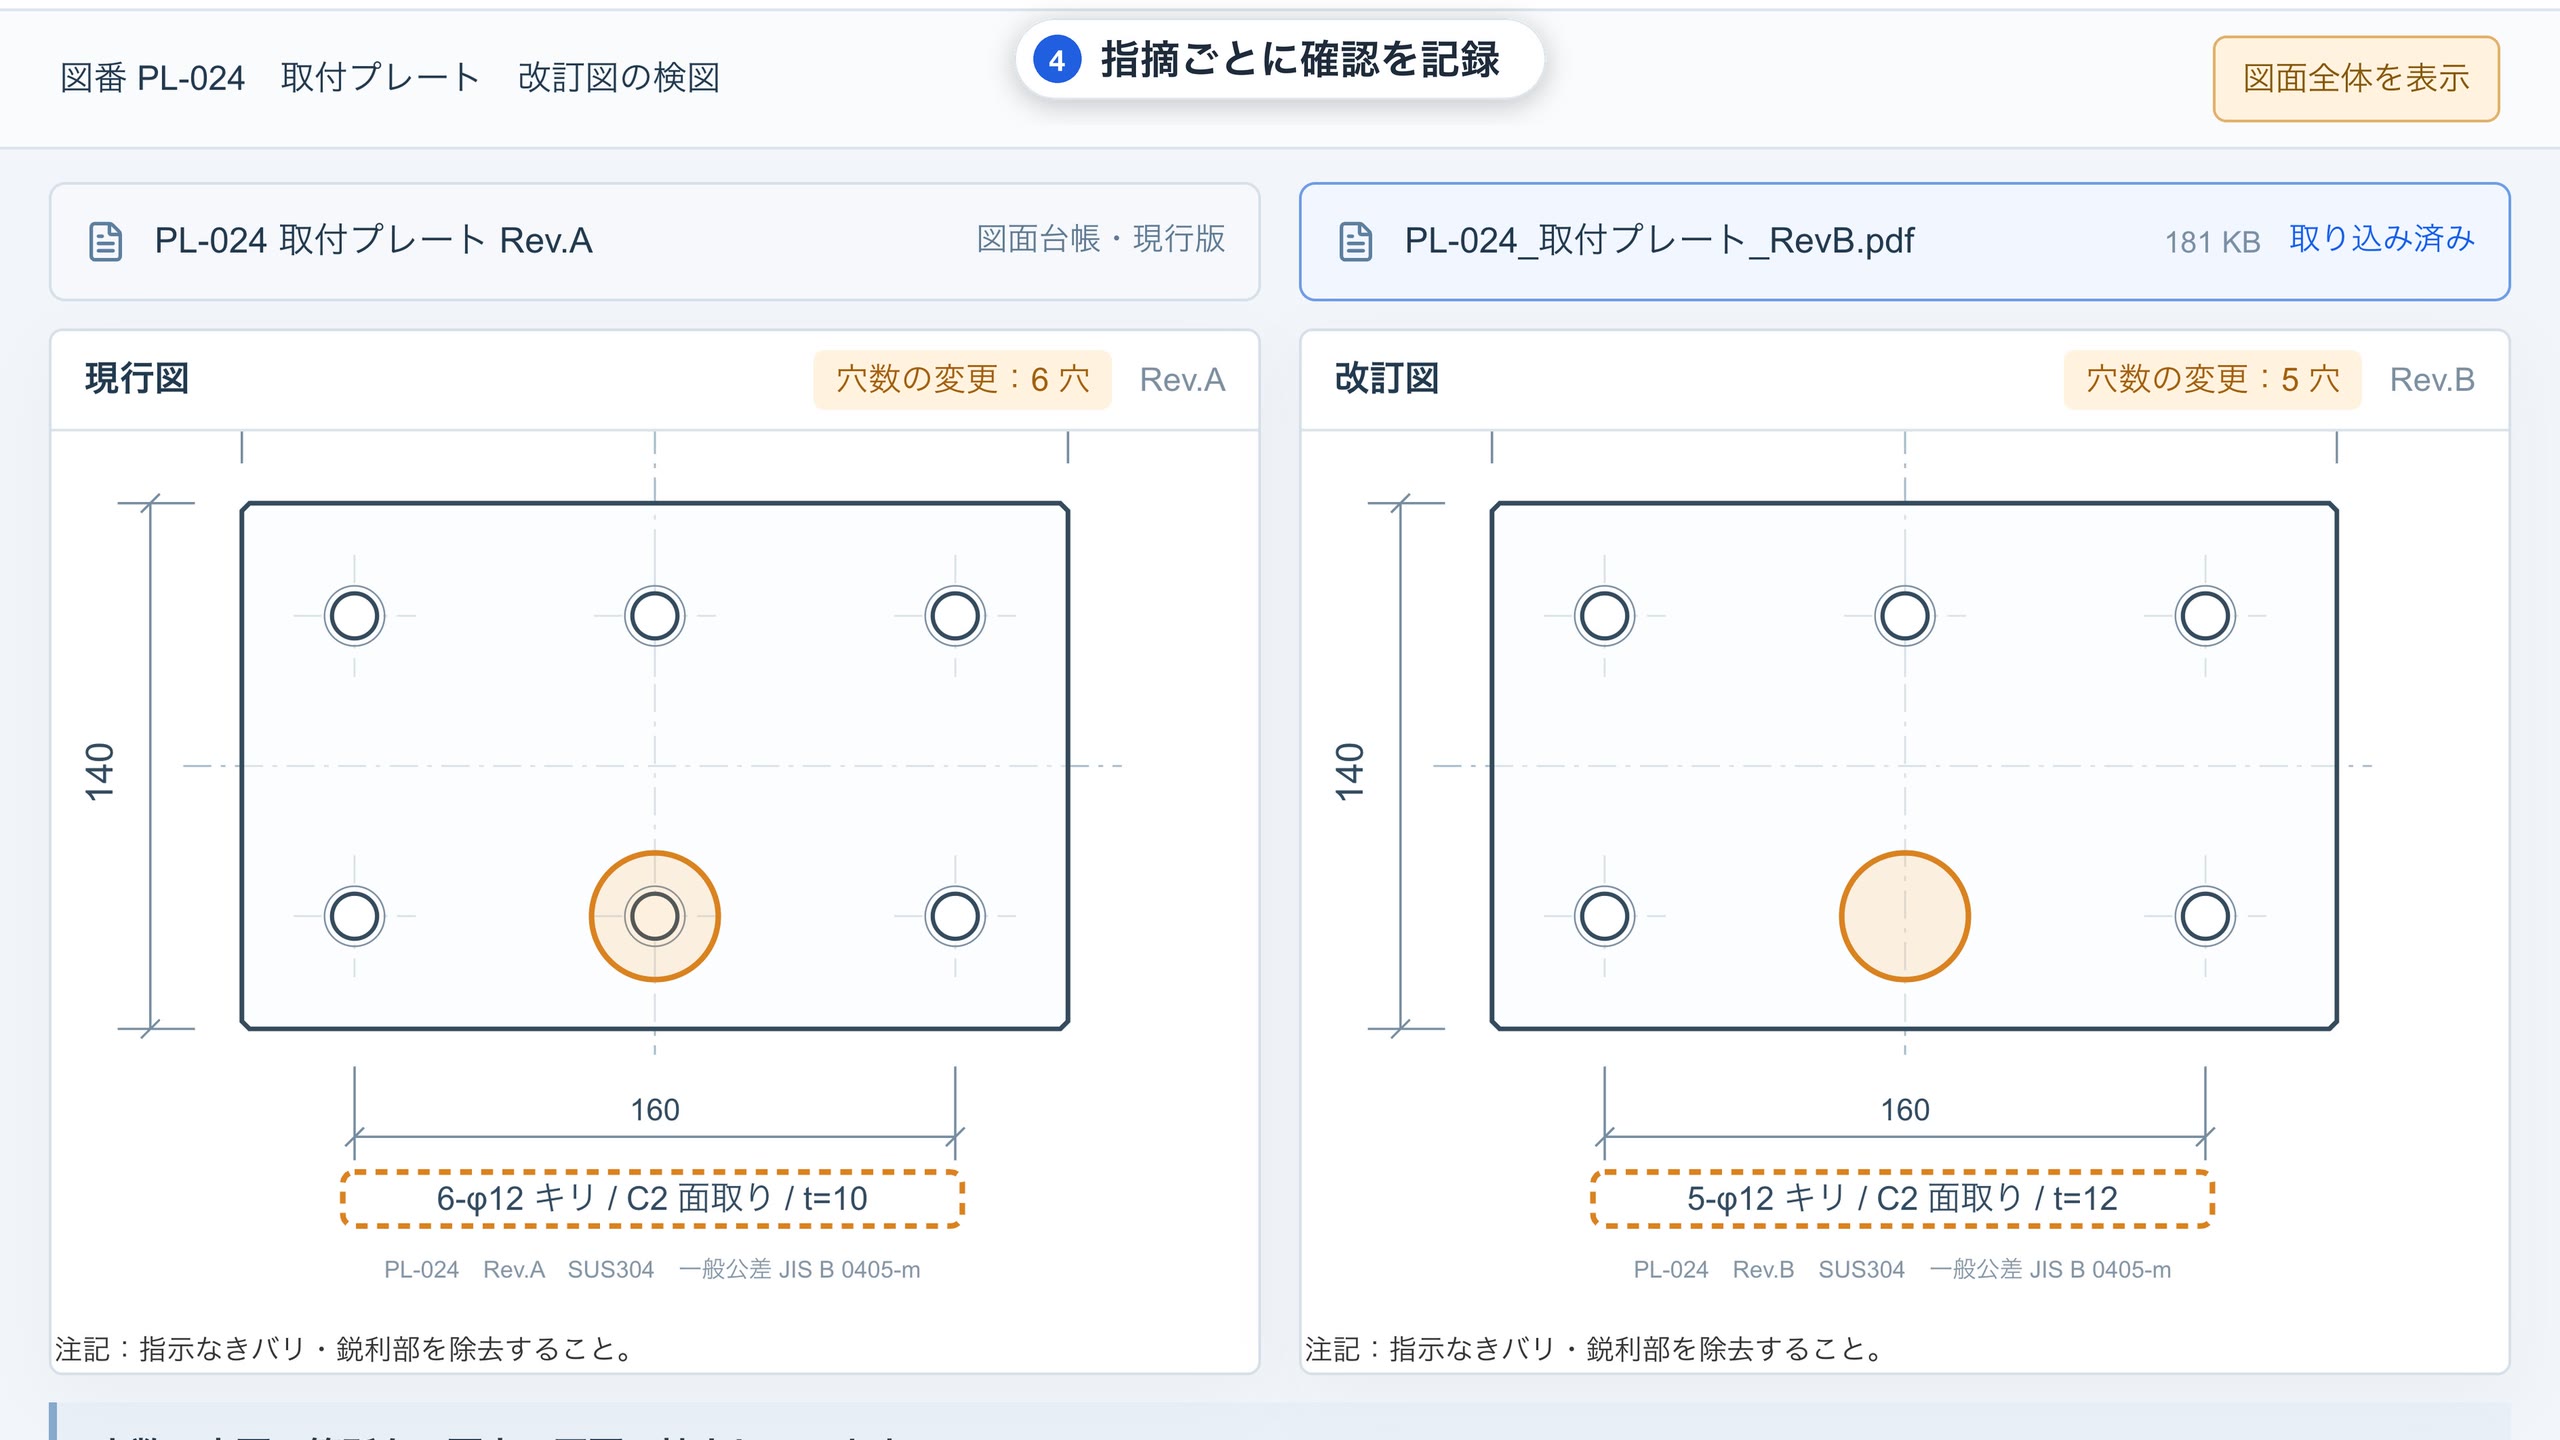Click the document icon beside PL-024 Rev.A
The height and width of the screenshot is (1440, 2560).
tap(106, 241)
